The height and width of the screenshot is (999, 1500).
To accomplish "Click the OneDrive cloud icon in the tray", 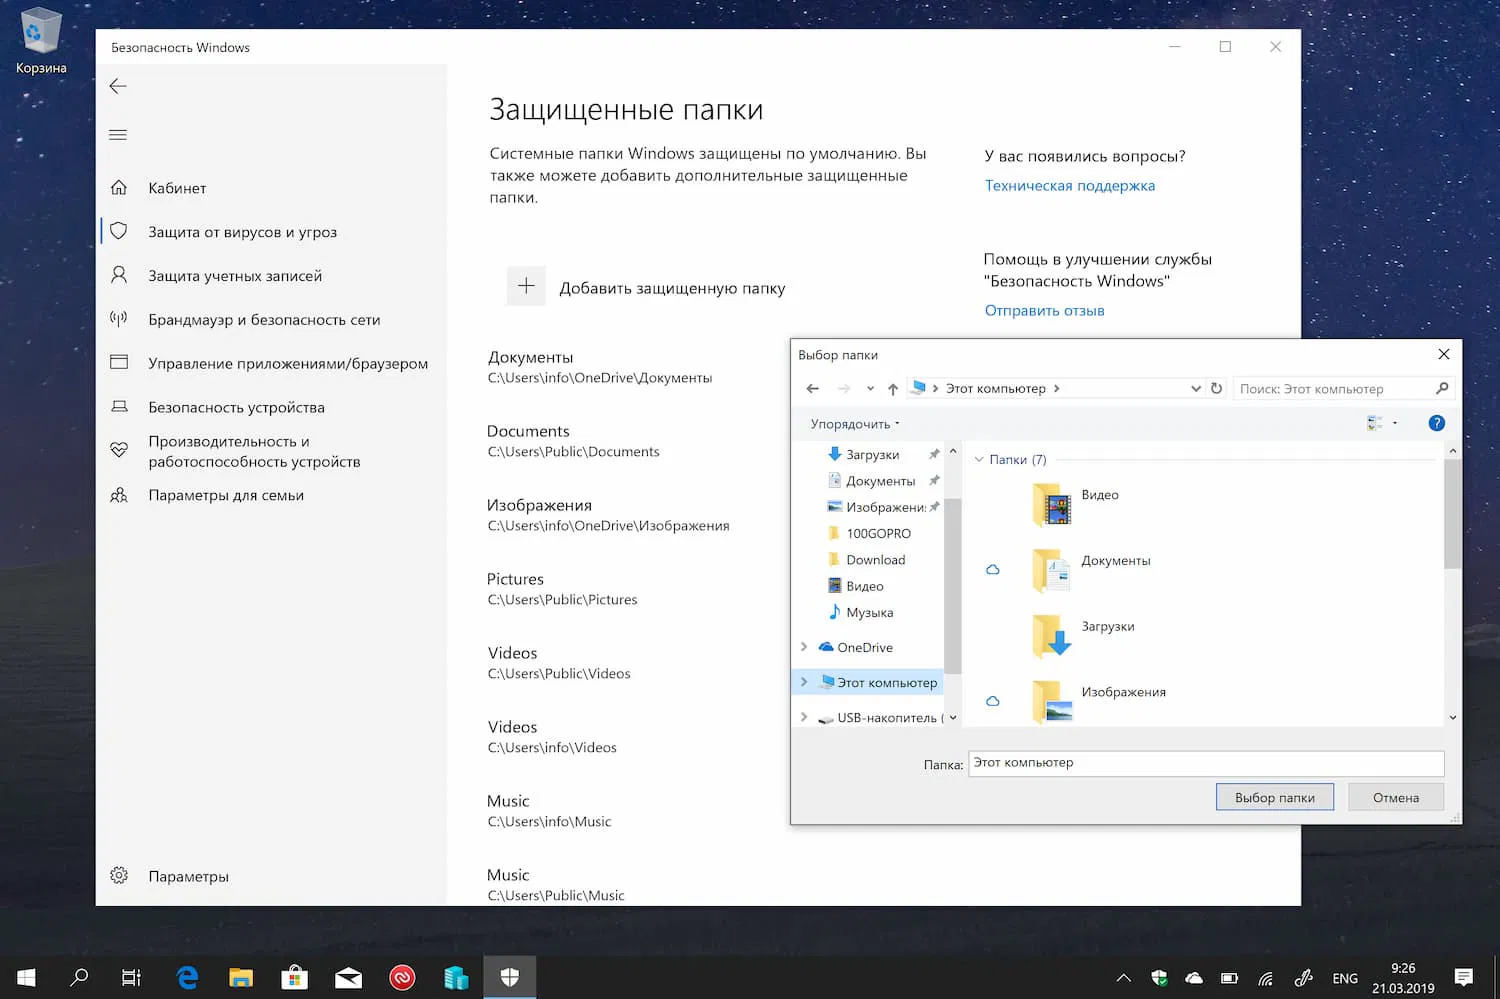I will pos(1193,977).
